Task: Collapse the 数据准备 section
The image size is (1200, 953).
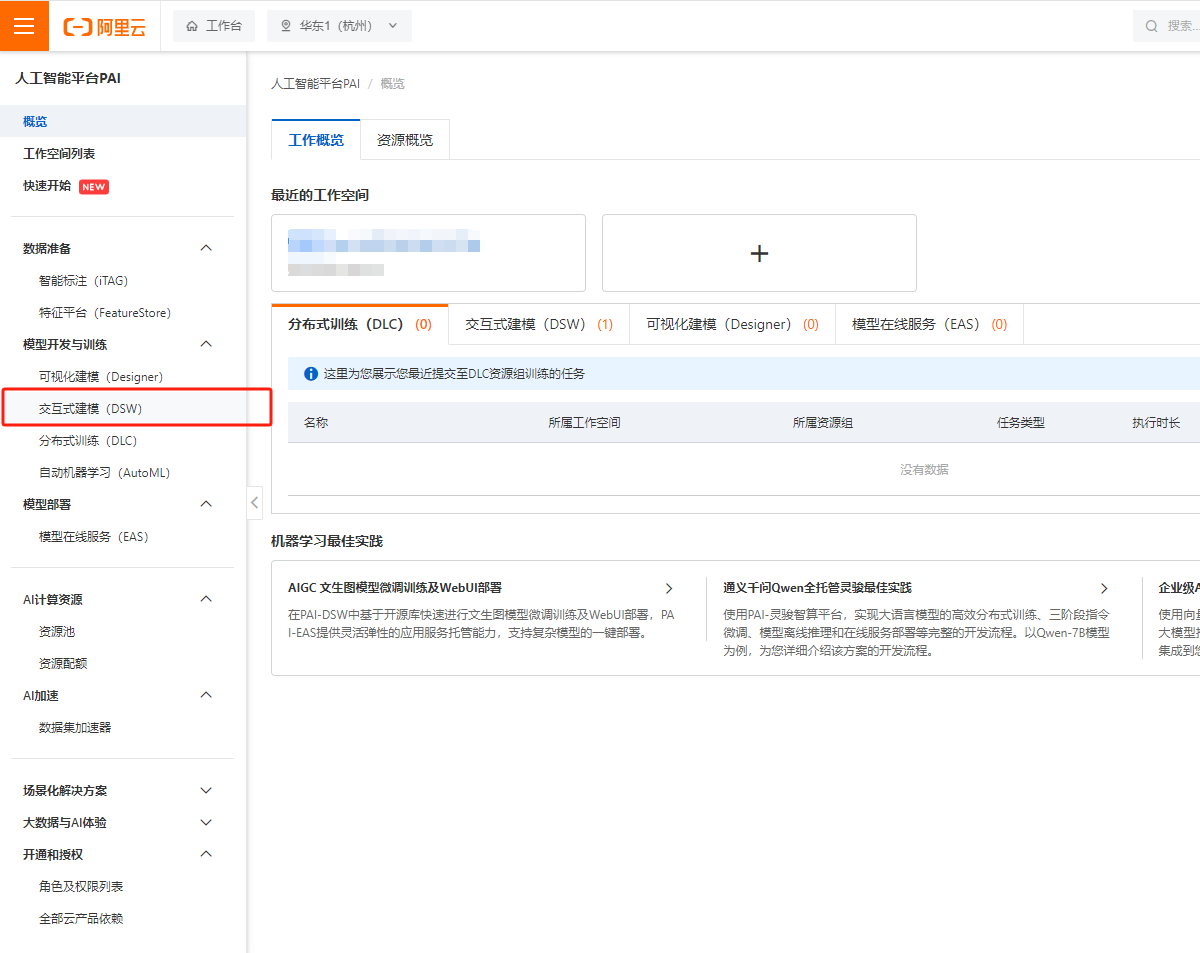Action: pos(206,248)
